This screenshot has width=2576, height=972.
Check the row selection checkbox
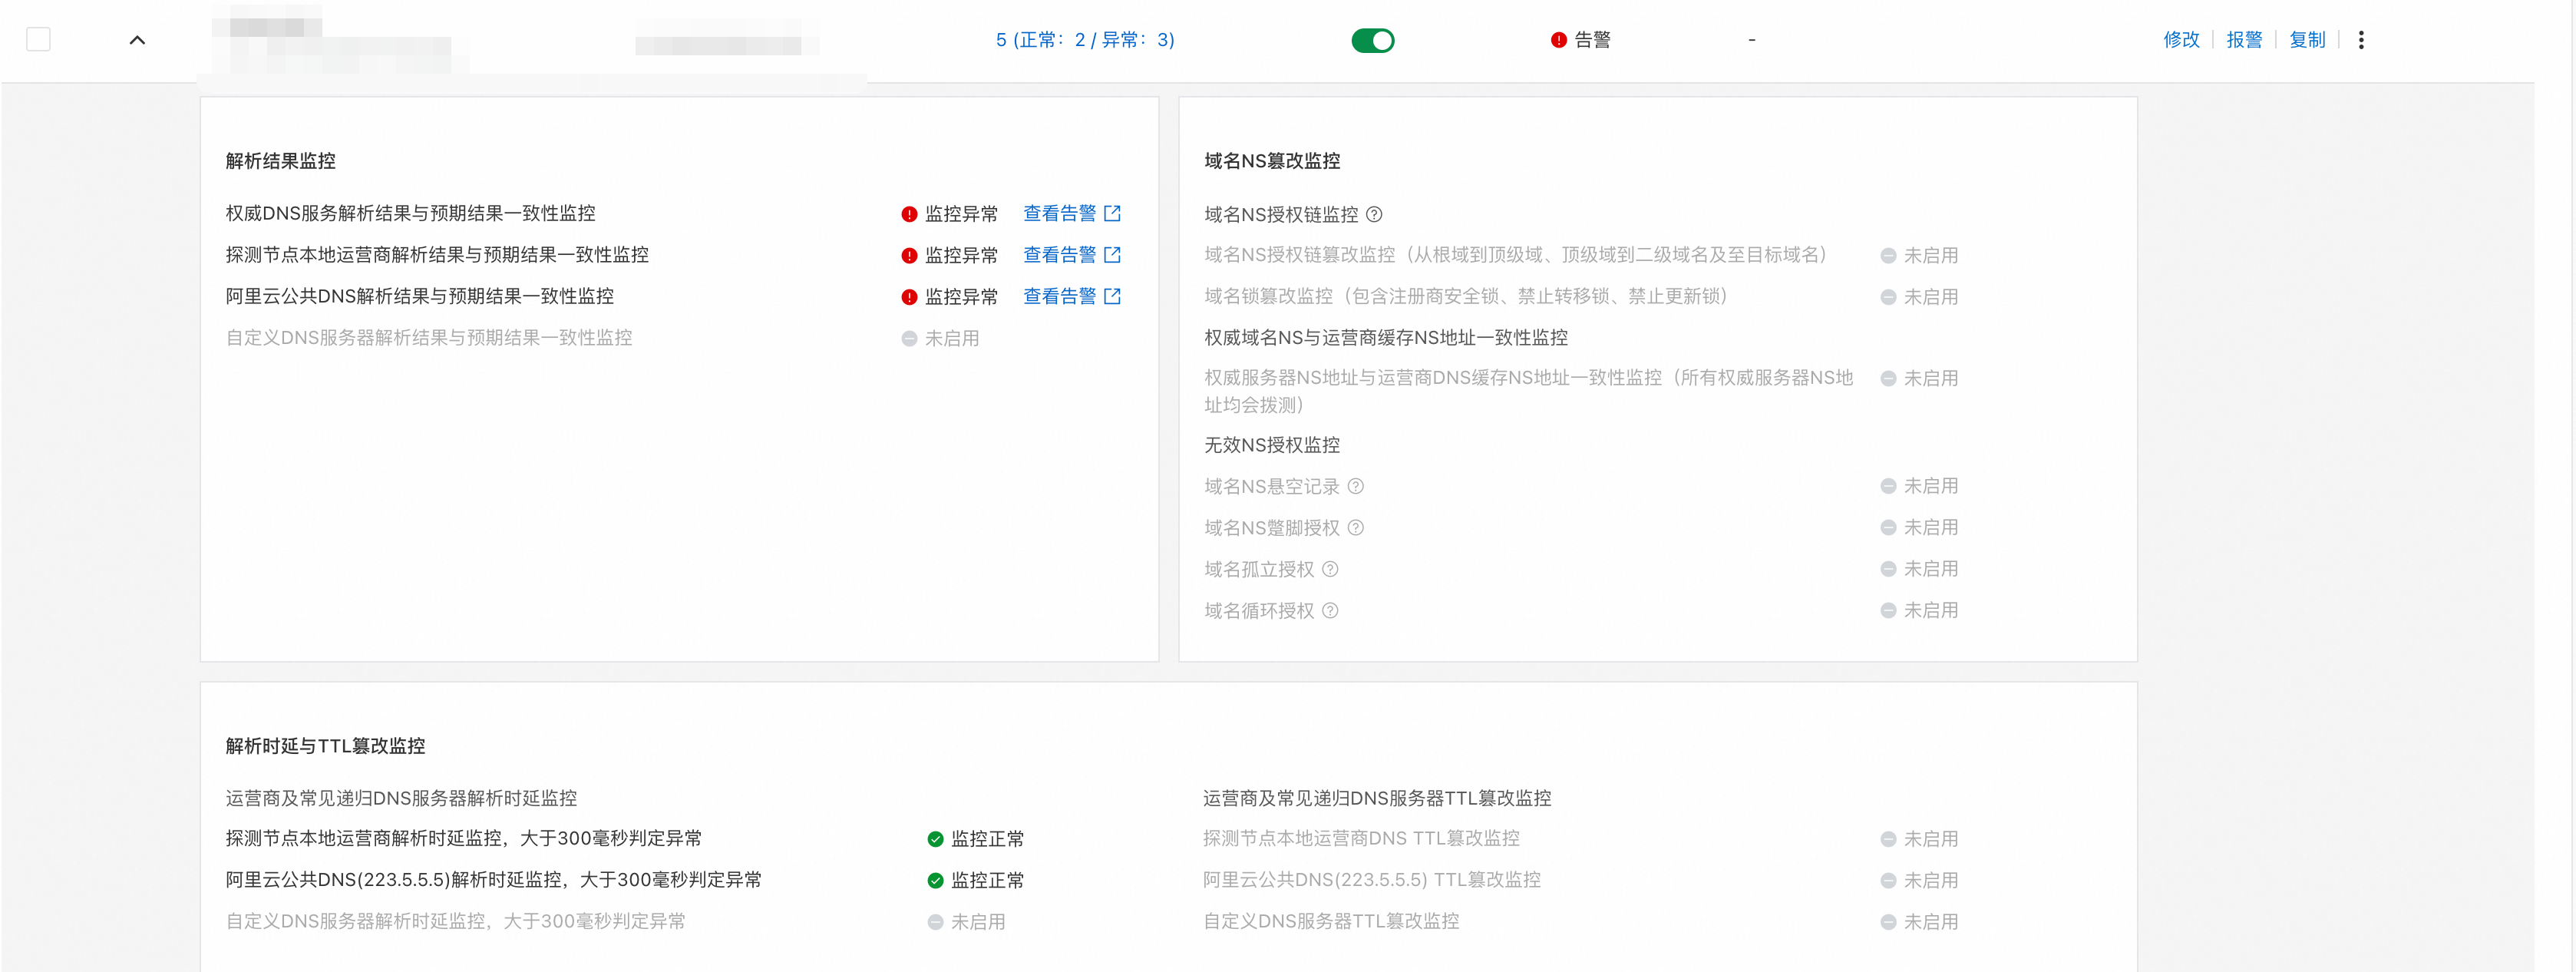click(x=38, y=40)
